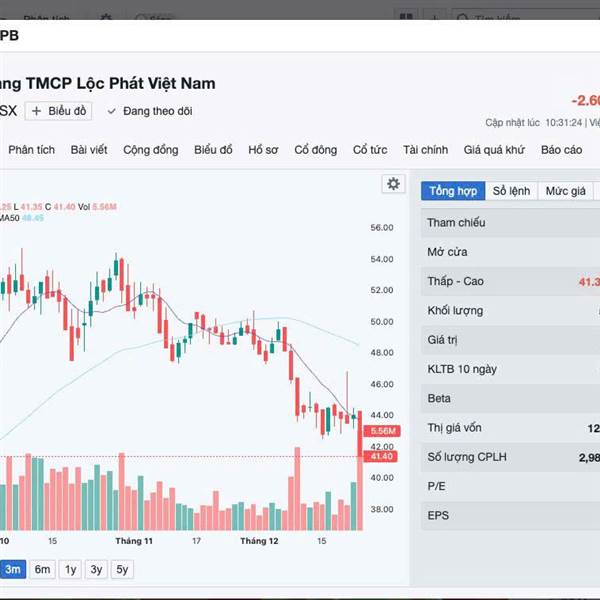The height and width of the screenshot is (600, 600).
Task: View the Cổ tức tab
Action: click(x=370, y=150)
